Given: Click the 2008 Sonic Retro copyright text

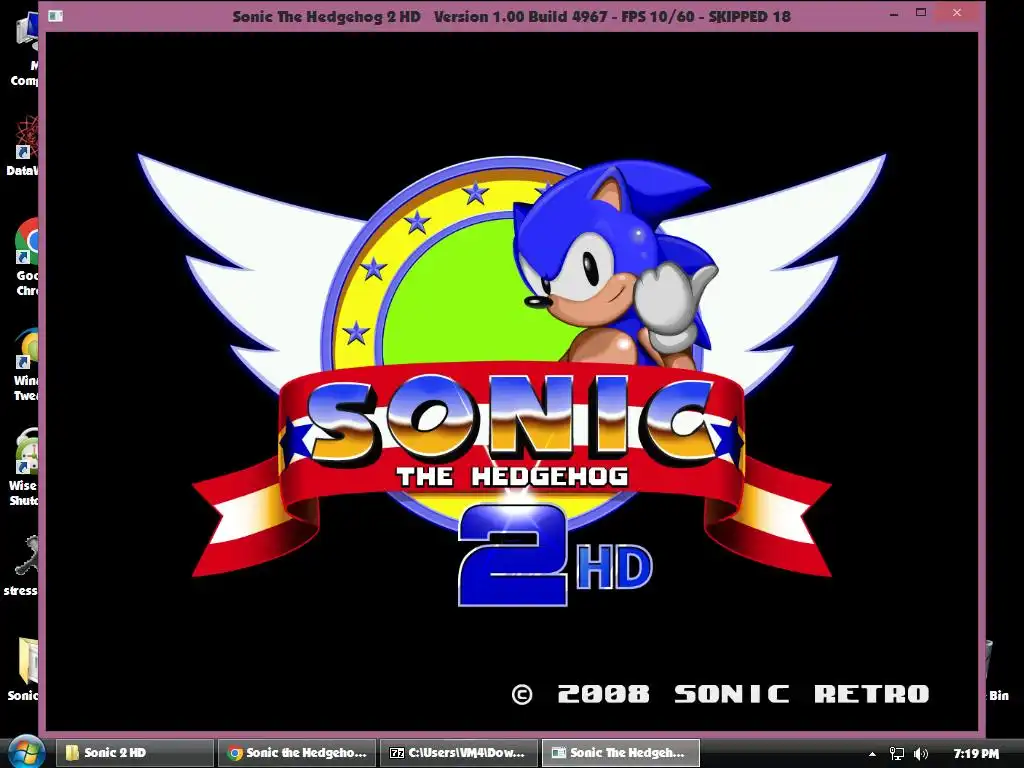Looking at the screenshot, I should (x=720, y=694).
